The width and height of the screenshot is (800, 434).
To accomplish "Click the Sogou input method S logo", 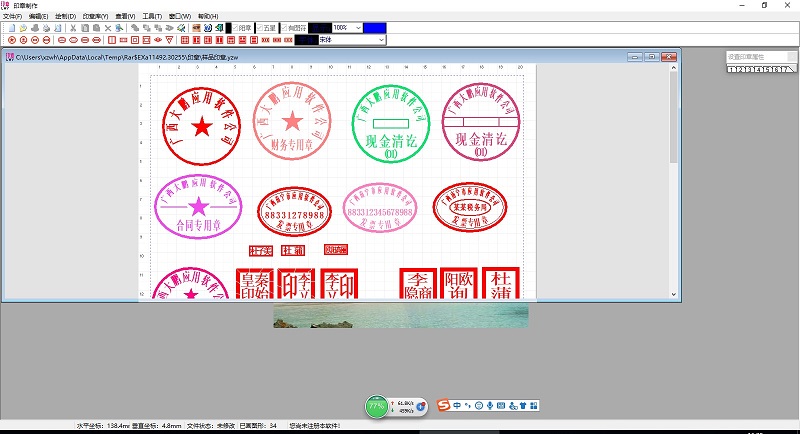I will pos(444,405).
